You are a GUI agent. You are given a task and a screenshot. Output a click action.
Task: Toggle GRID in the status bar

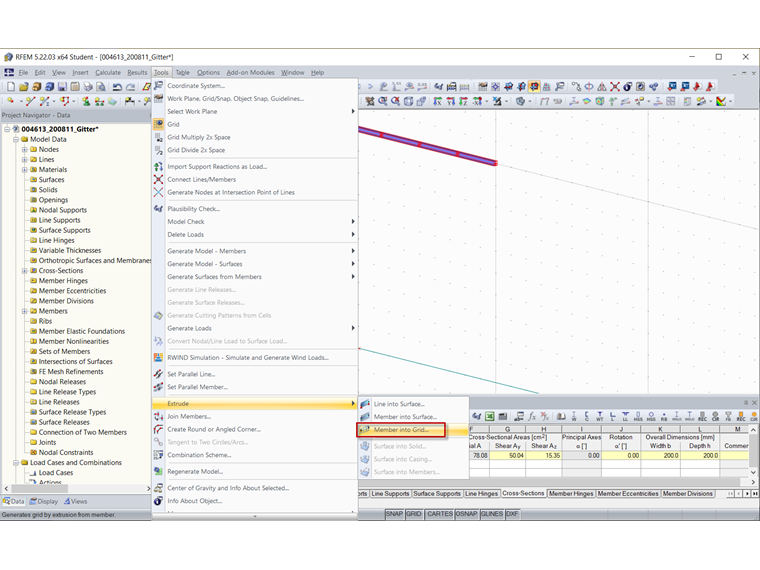(x=413, y=514)
